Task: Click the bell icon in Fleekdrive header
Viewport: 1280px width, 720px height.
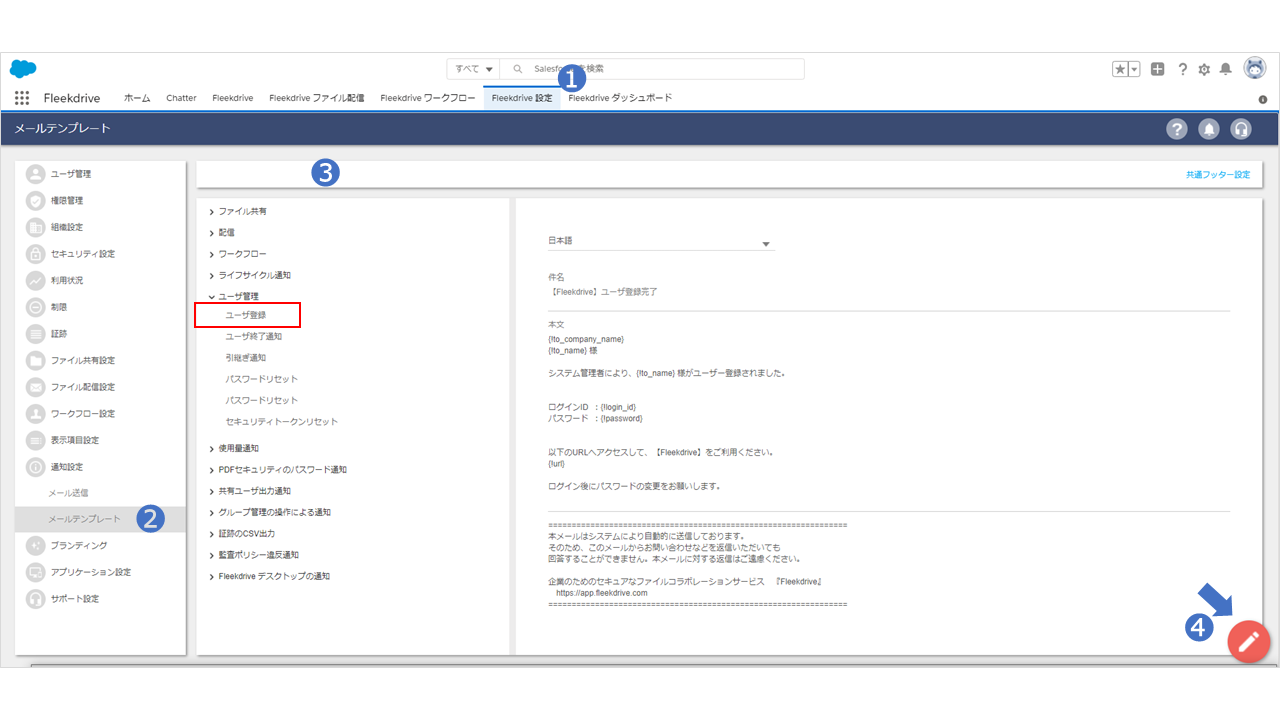Action: (1209, 129)
